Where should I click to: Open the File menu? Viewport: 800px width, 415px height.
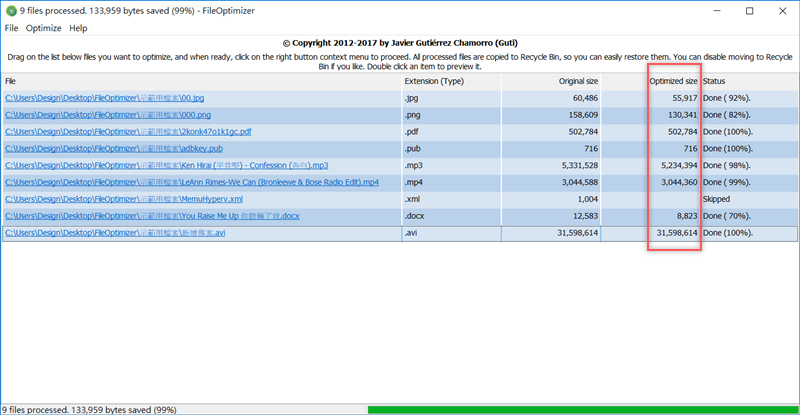(11, 28)
